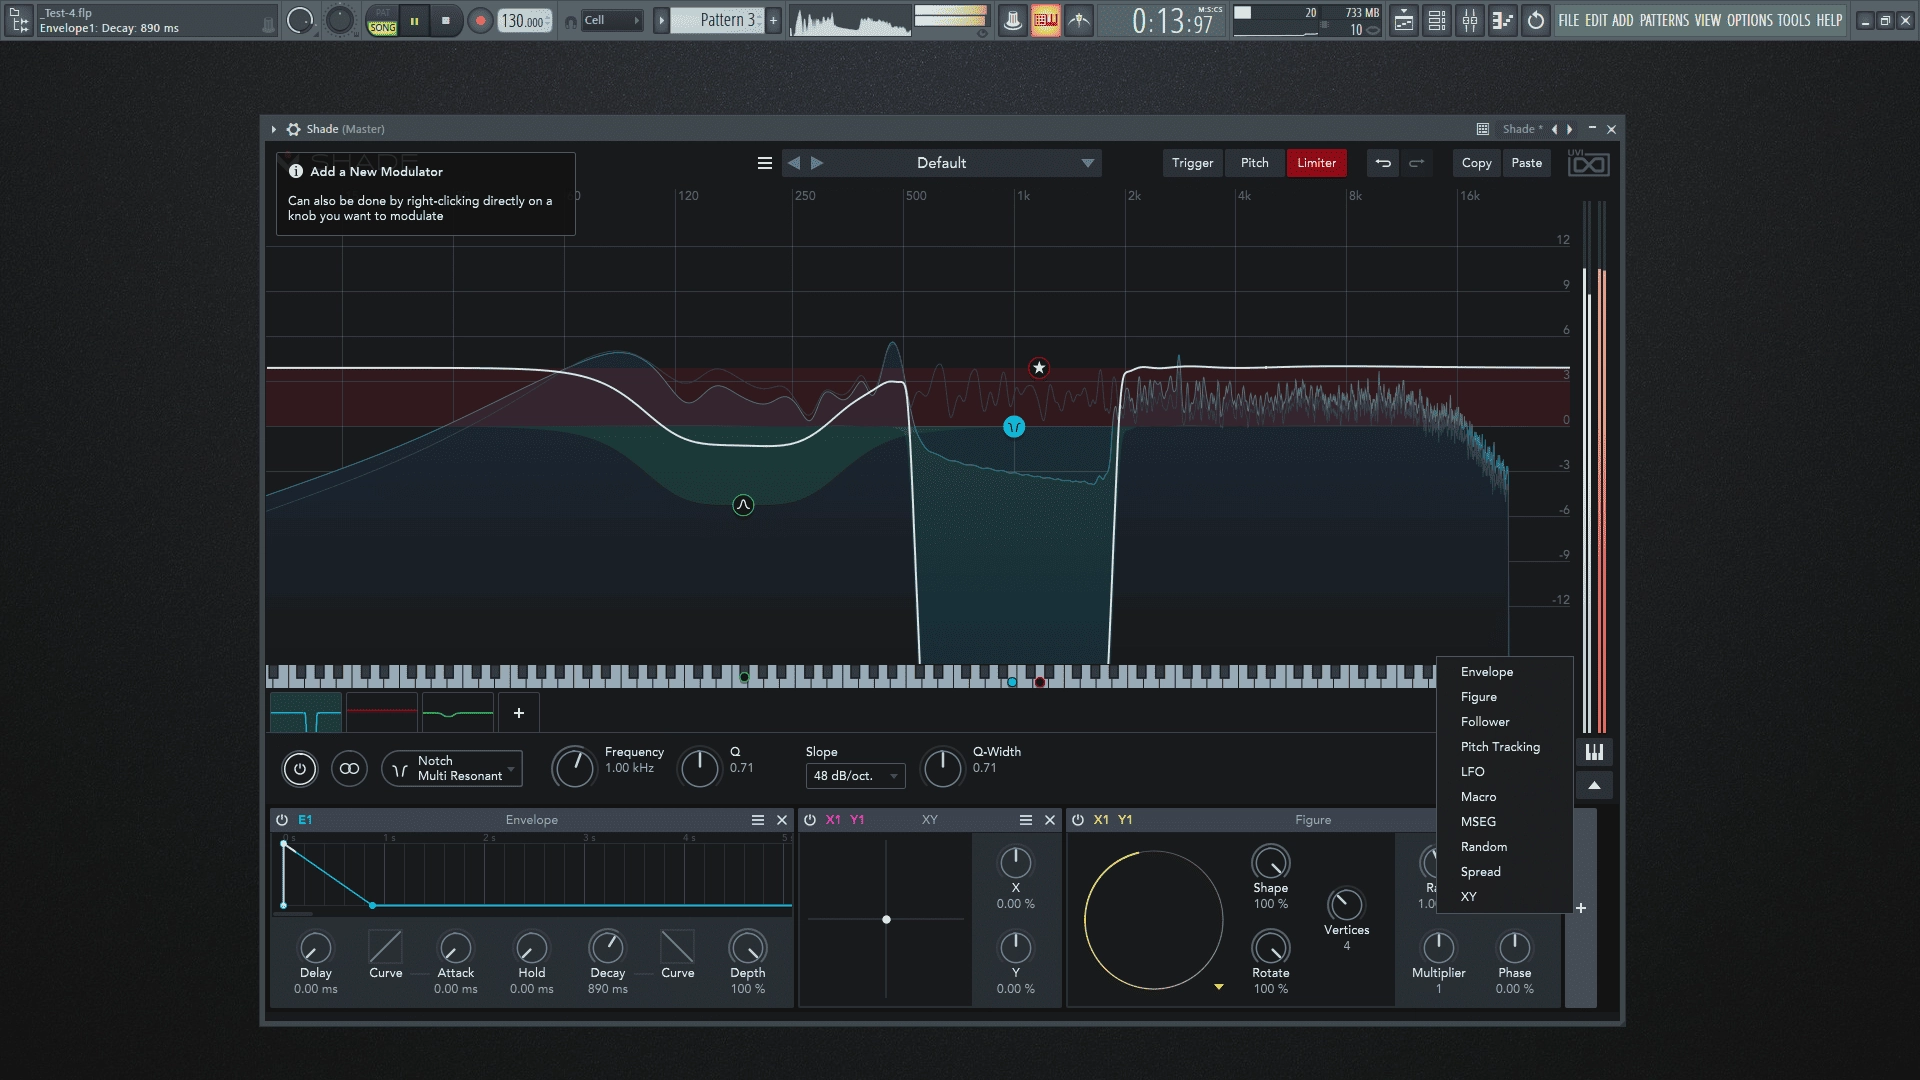Select the first filter band thumbnail

click(x=306, y=713)
